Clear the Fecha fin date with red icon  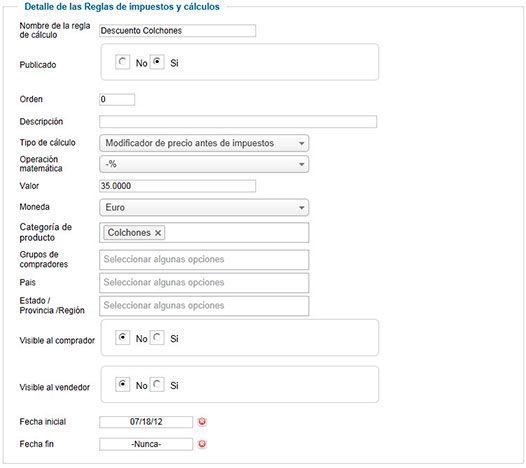(202, 444)
